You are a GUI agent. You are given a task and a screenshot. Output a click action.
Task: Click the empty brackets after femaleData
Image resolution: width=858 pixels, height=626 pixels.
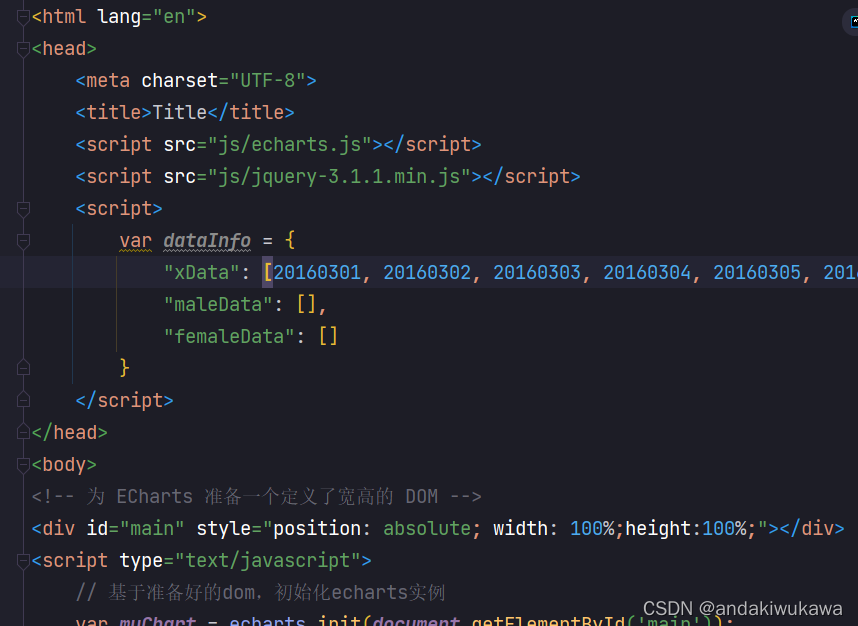coord(328,336)
